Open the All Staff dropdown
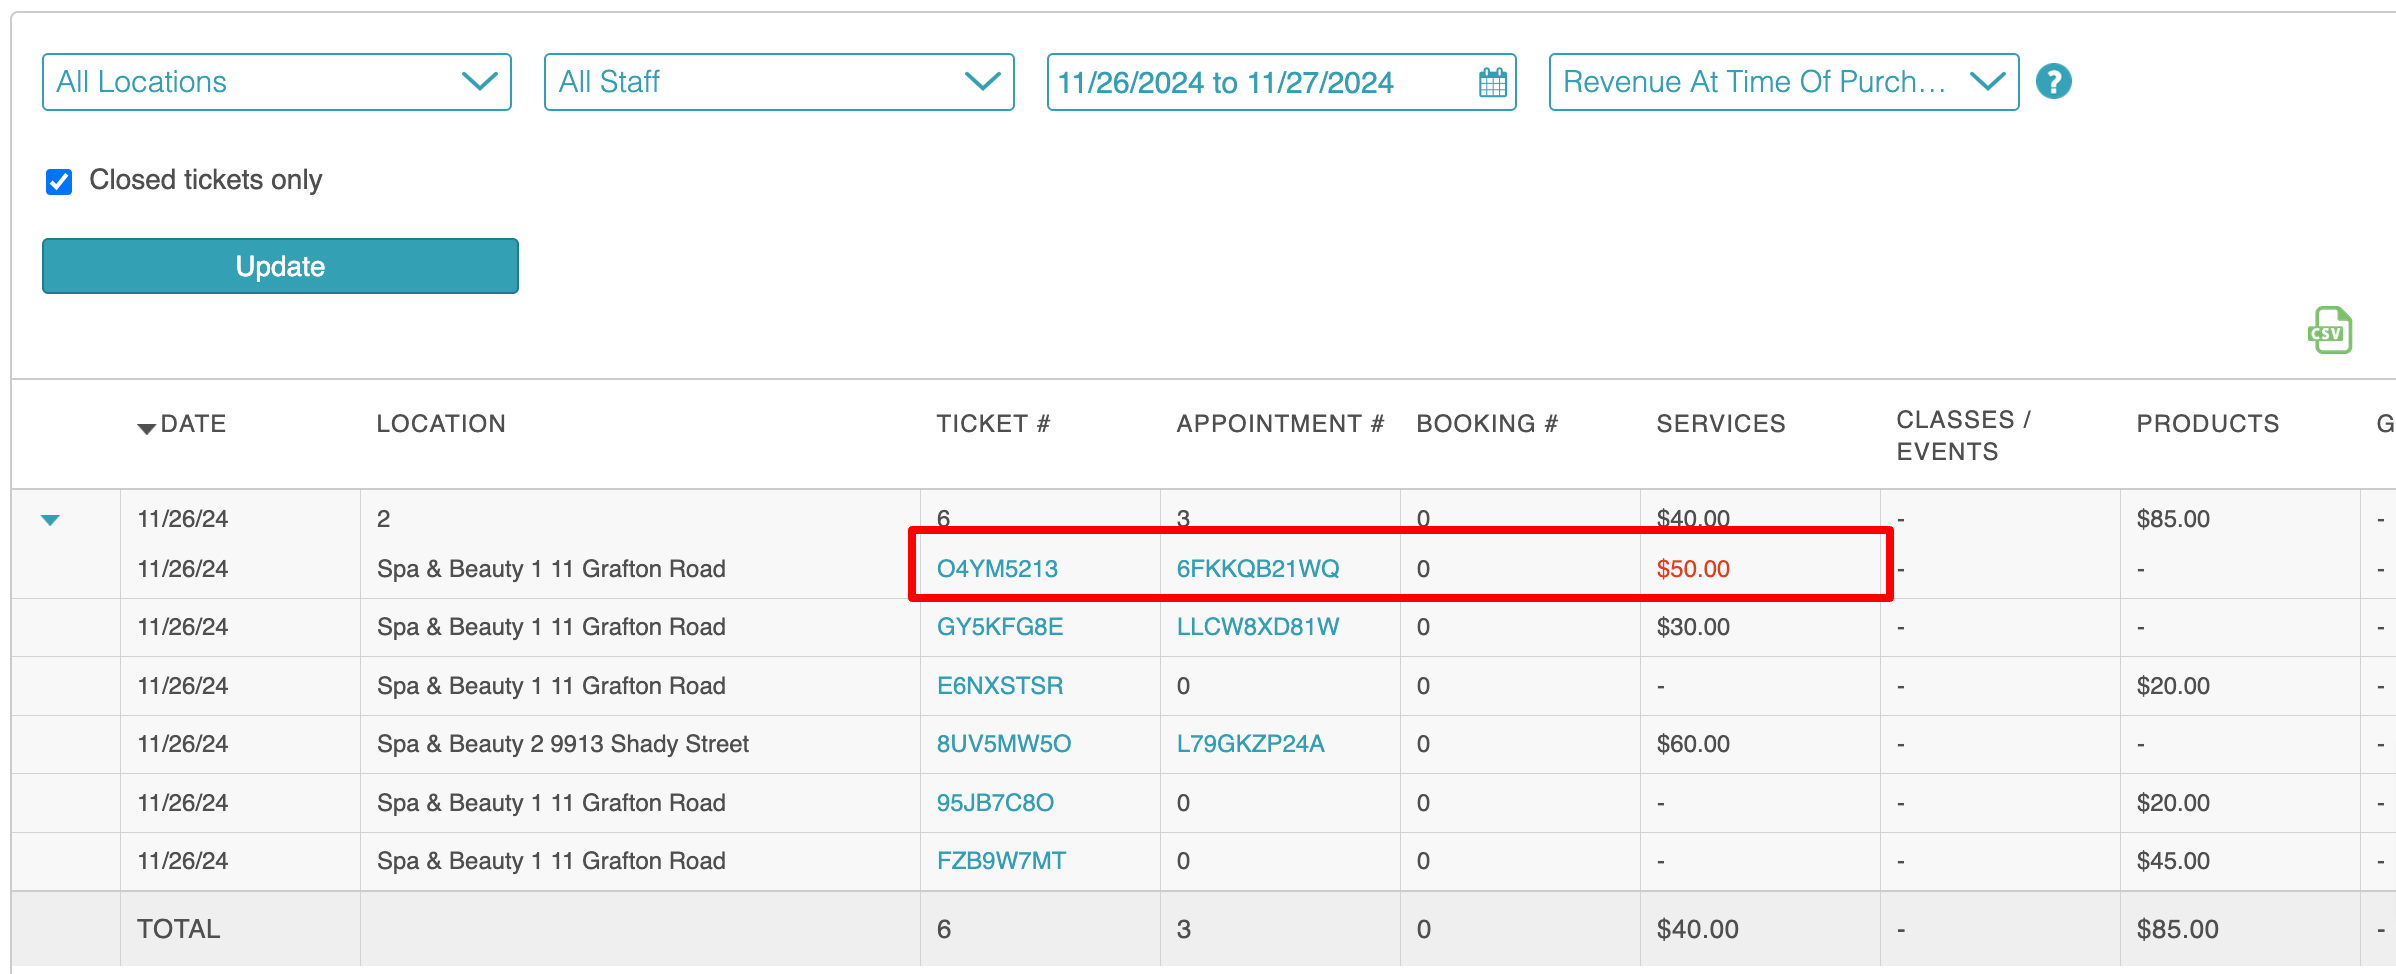Image resolution: width=2396 pixels, height=974 pixels. point(779,82)
